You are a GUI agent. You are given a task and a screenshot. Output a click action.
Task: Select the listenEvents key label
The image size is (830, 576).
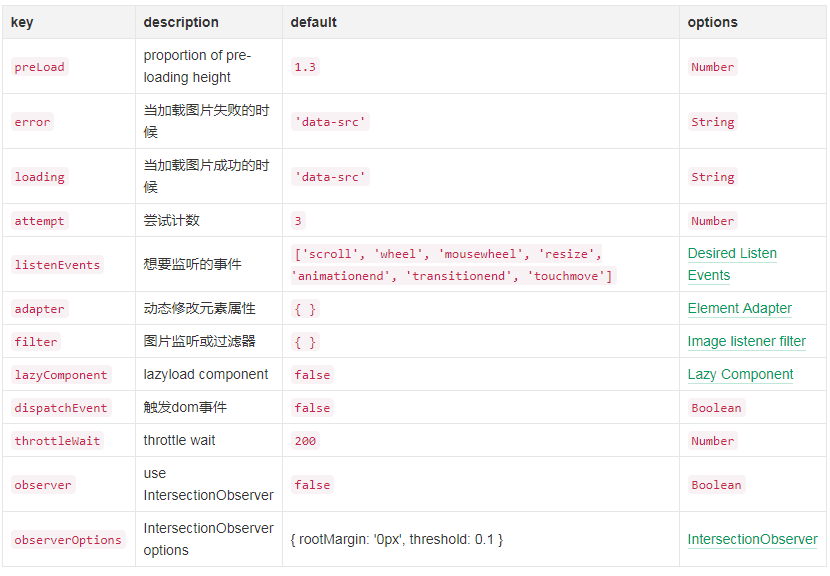(x=57, y=265)
